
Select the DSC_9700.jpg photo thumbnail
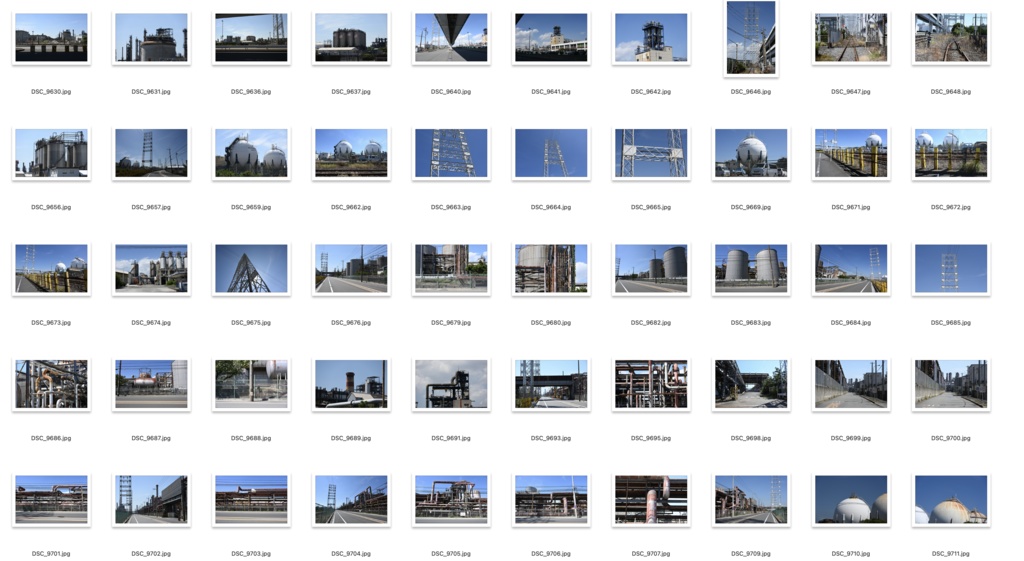point(950,385)
